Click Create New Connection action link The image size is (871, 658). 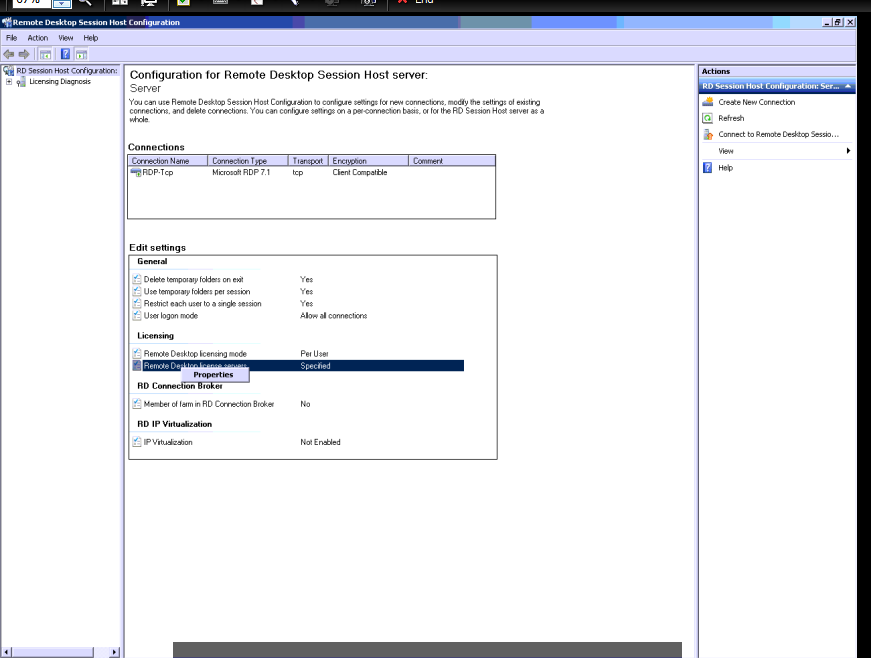756,102
